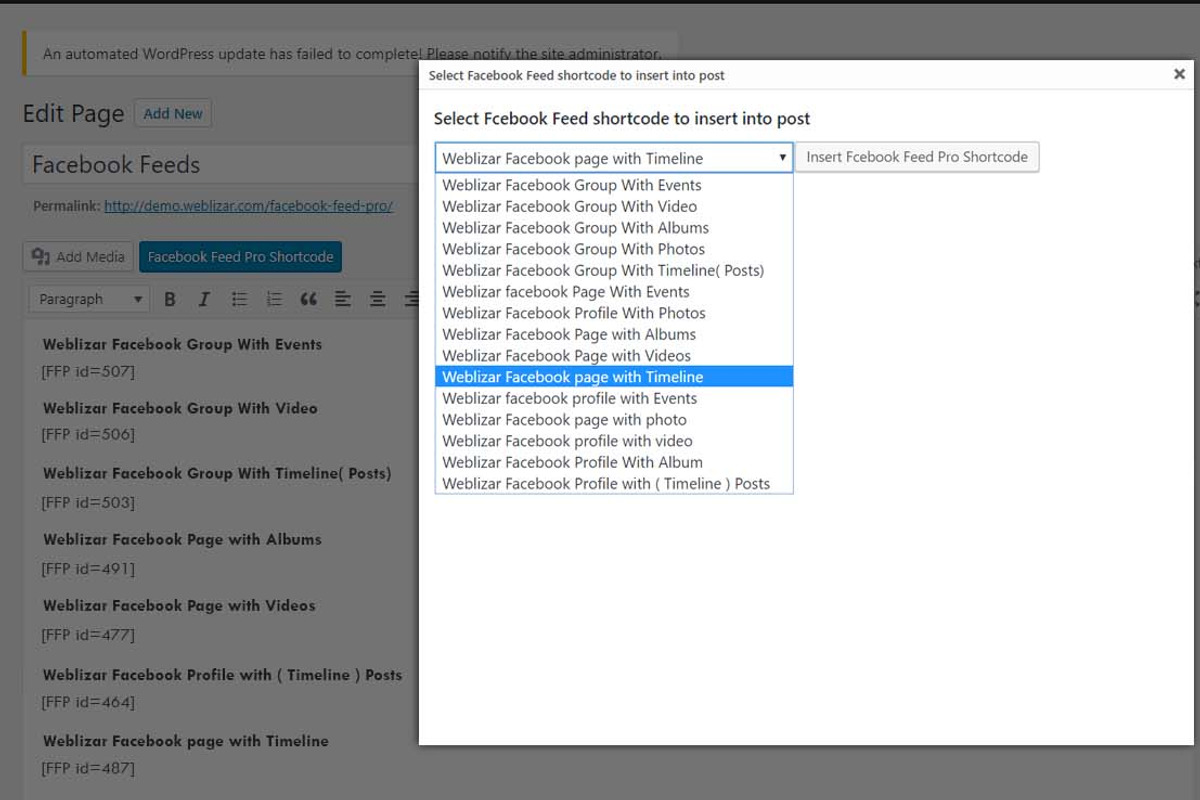Select Weblizar facebook Page With Events option
The width and height of the screenshot is (1200, 800).
(x=614, y=292)
